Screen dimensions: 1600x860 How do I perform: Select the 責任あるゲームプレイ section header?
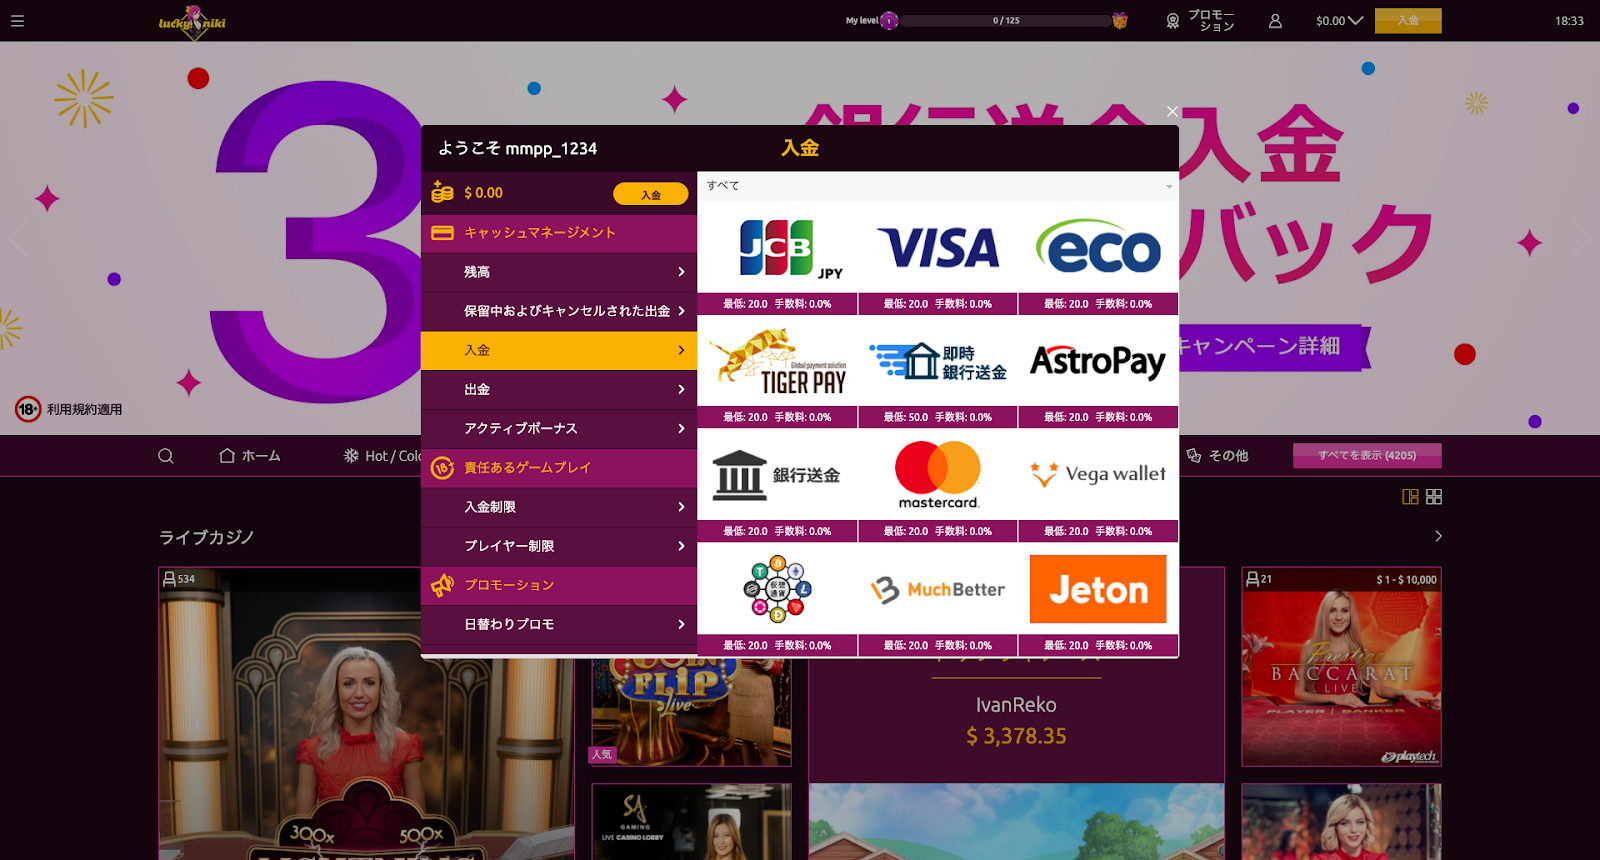[x=559, y=468]
